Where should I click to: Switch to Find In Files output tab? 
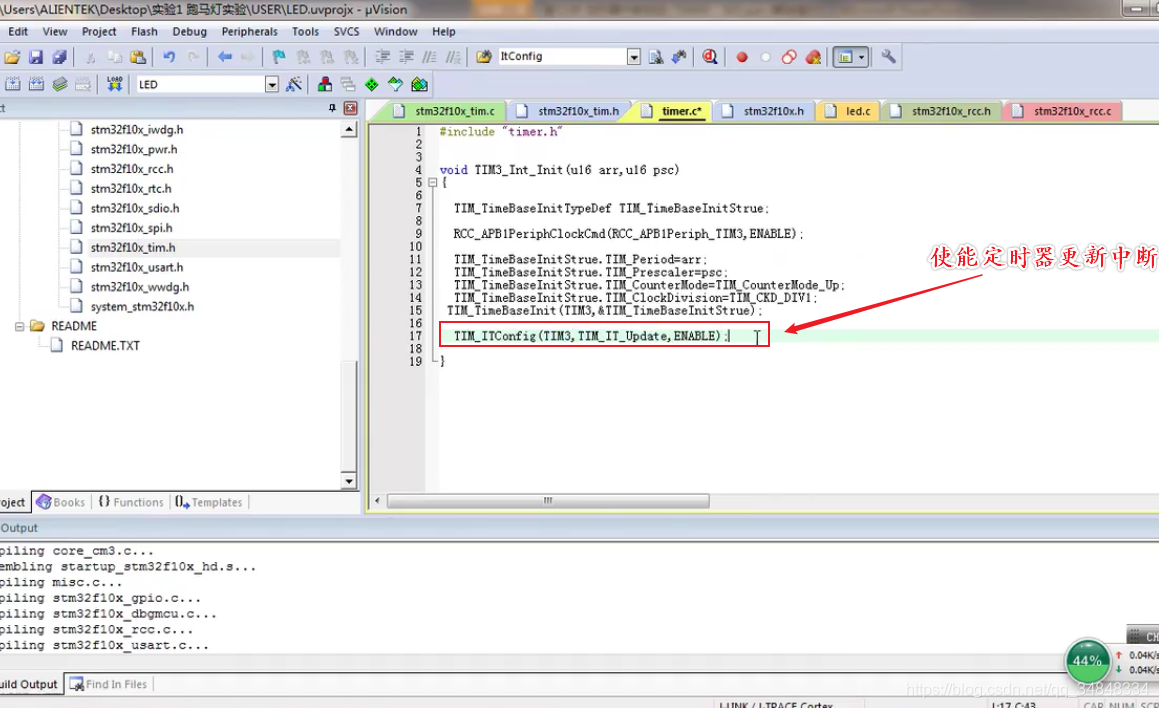pyautogui.click(x=109, y=684)
